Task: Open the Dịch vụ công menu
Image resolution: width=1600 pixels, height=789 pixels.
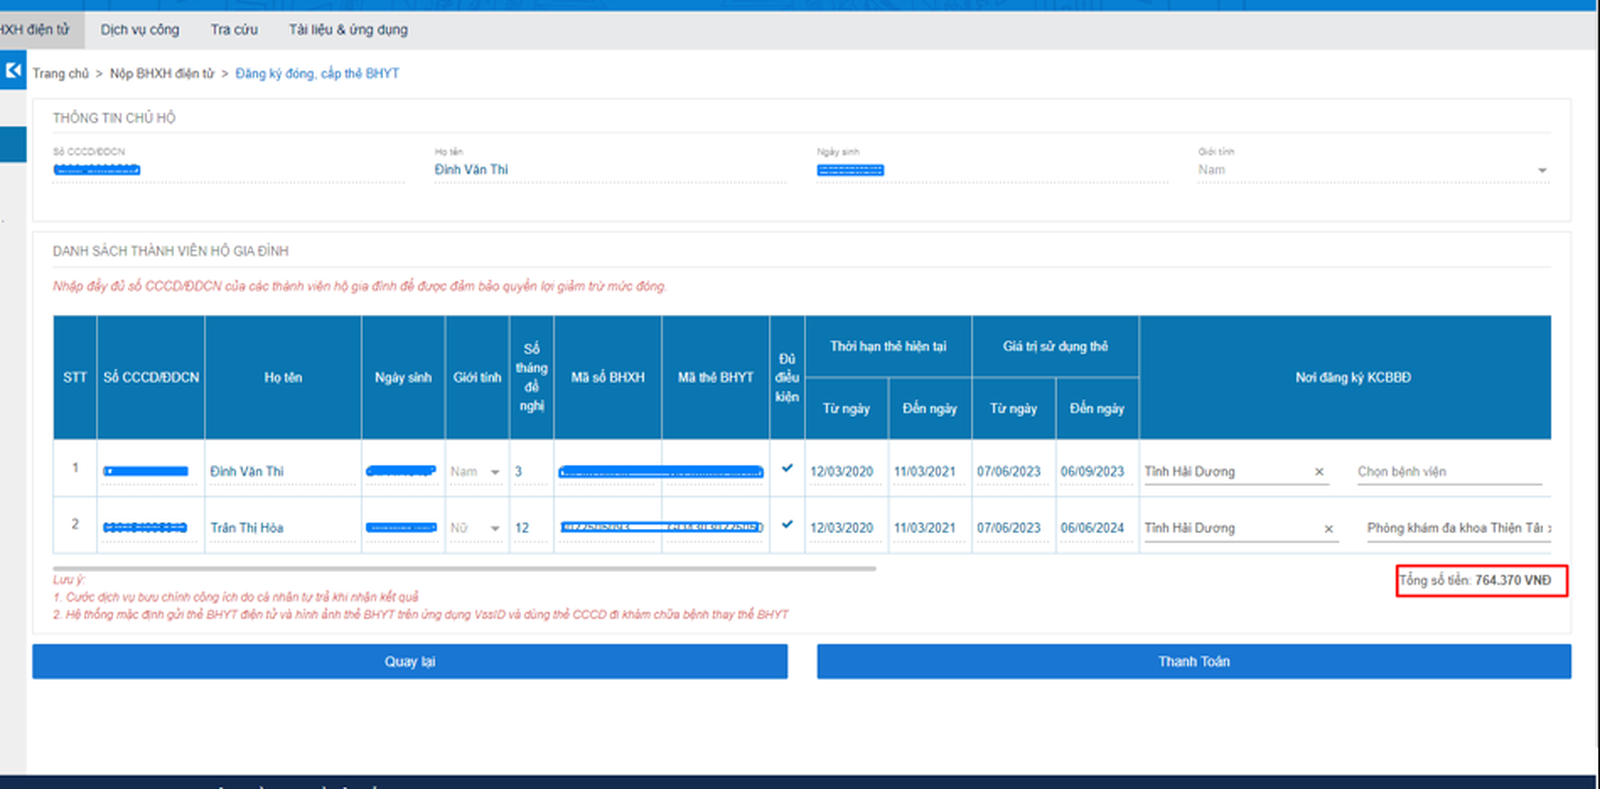Action: point(140,30)
